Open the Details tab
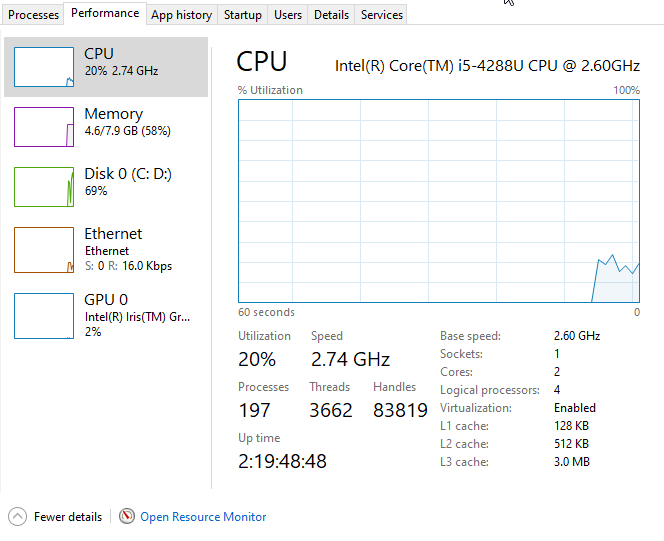664x541 pixels. tap(331, 15)
